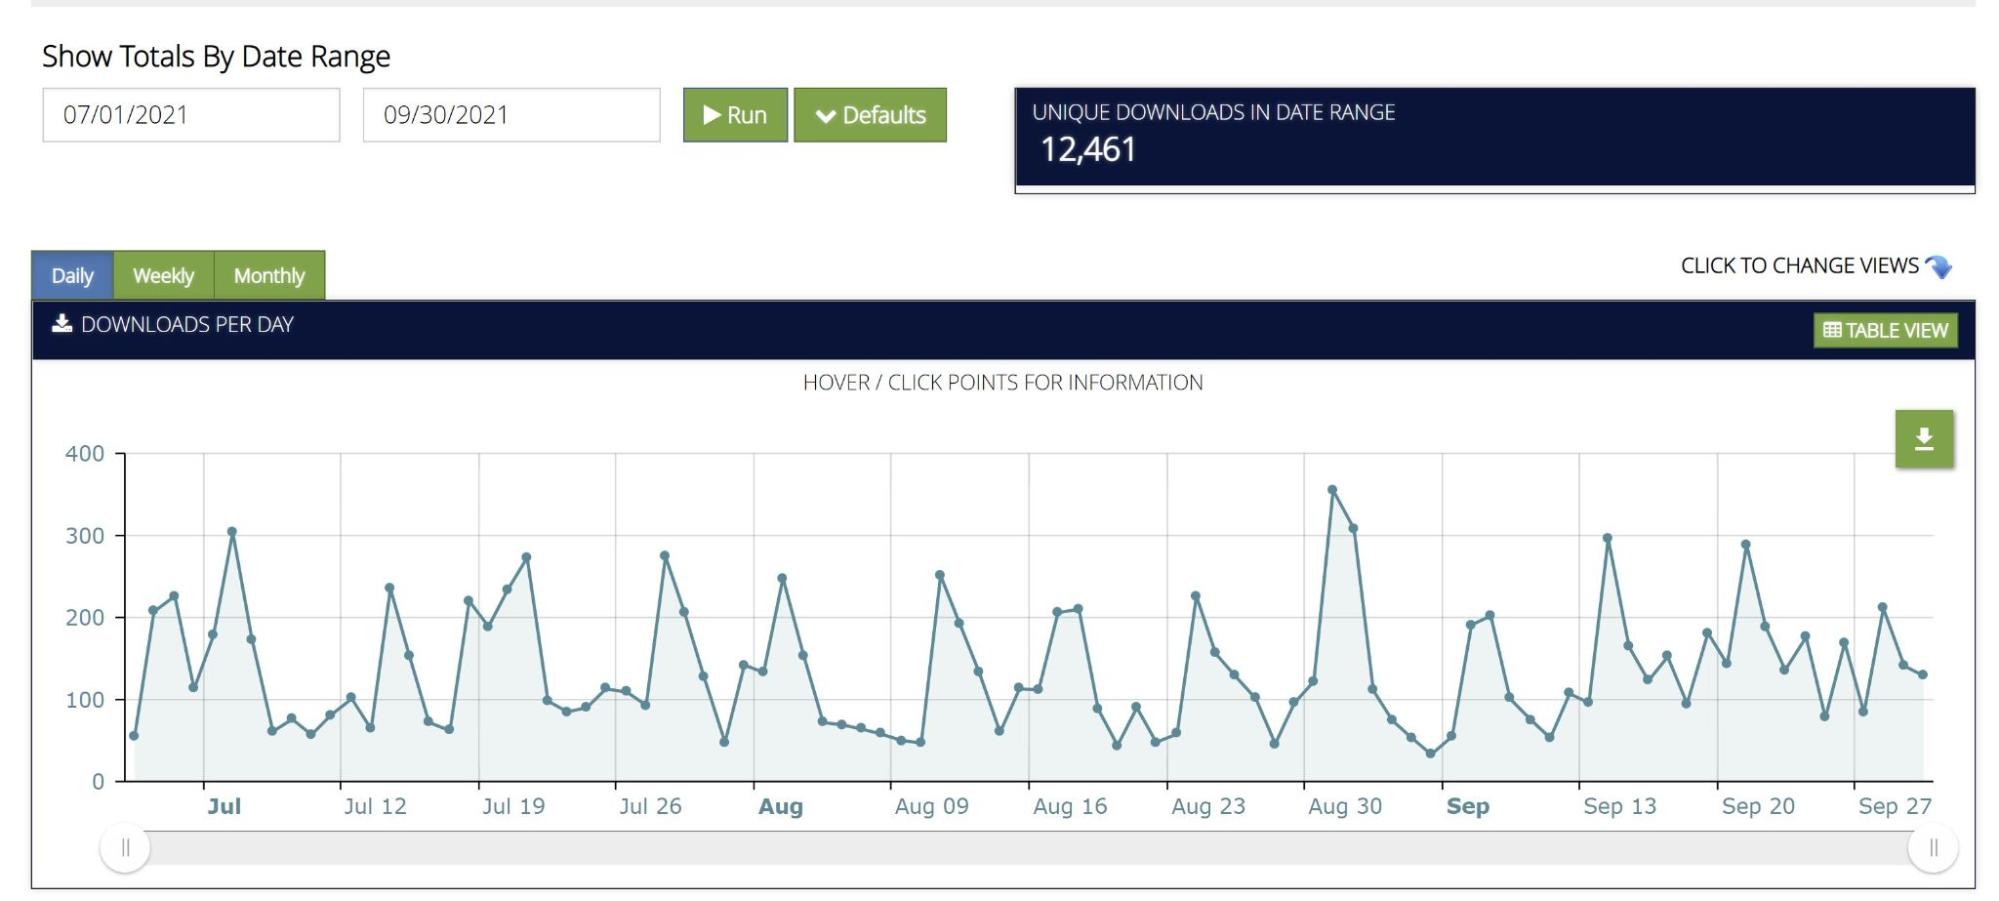The width and height of the screenshot is (1999, 901).
Task: Click the right range slider handle
Action: point(1932,848)
